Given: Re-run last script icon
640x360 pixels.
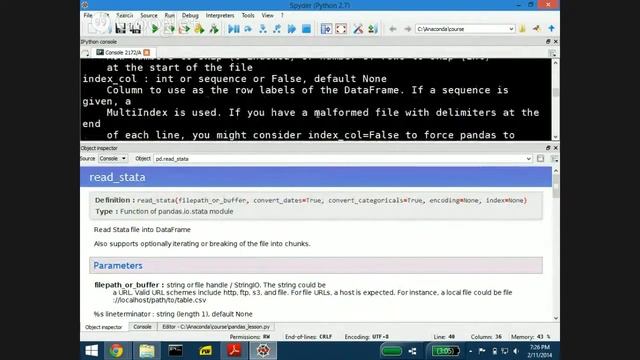Looking at the screenshot, I should [x=214, y=29].
